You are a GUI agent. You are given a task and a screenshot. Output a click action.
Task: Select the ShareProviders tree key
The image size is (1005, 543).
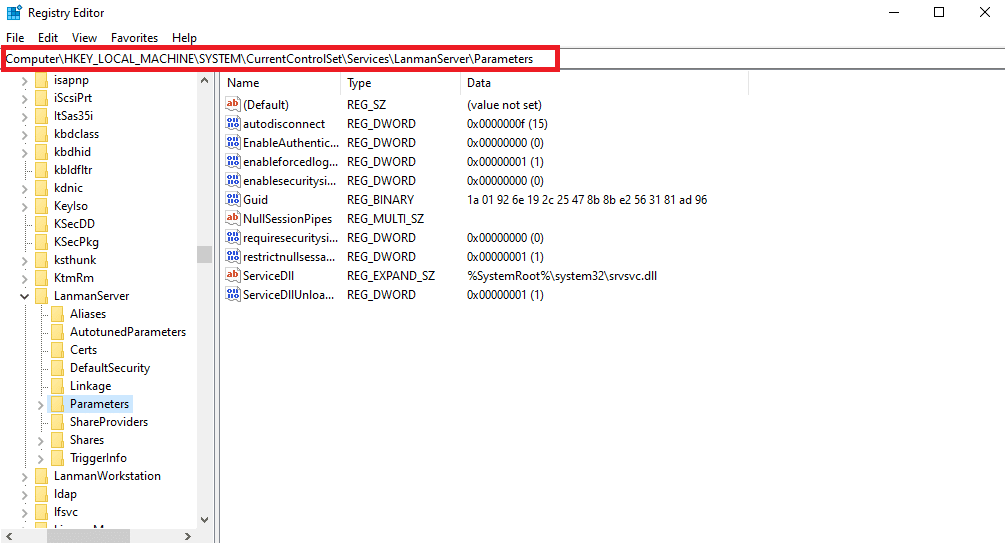point(109,422)
